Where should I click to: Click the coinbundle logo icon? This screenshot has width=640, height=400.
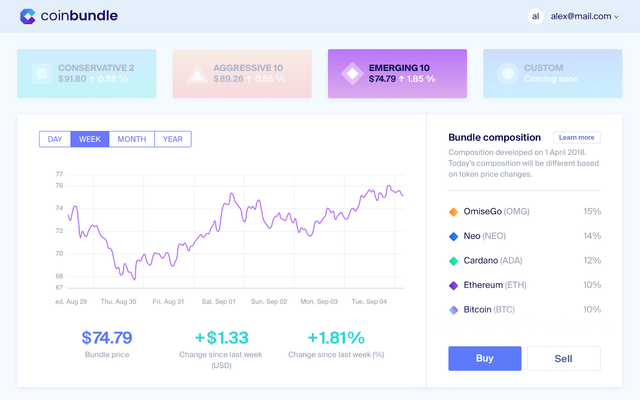click(x=28, y=16)
